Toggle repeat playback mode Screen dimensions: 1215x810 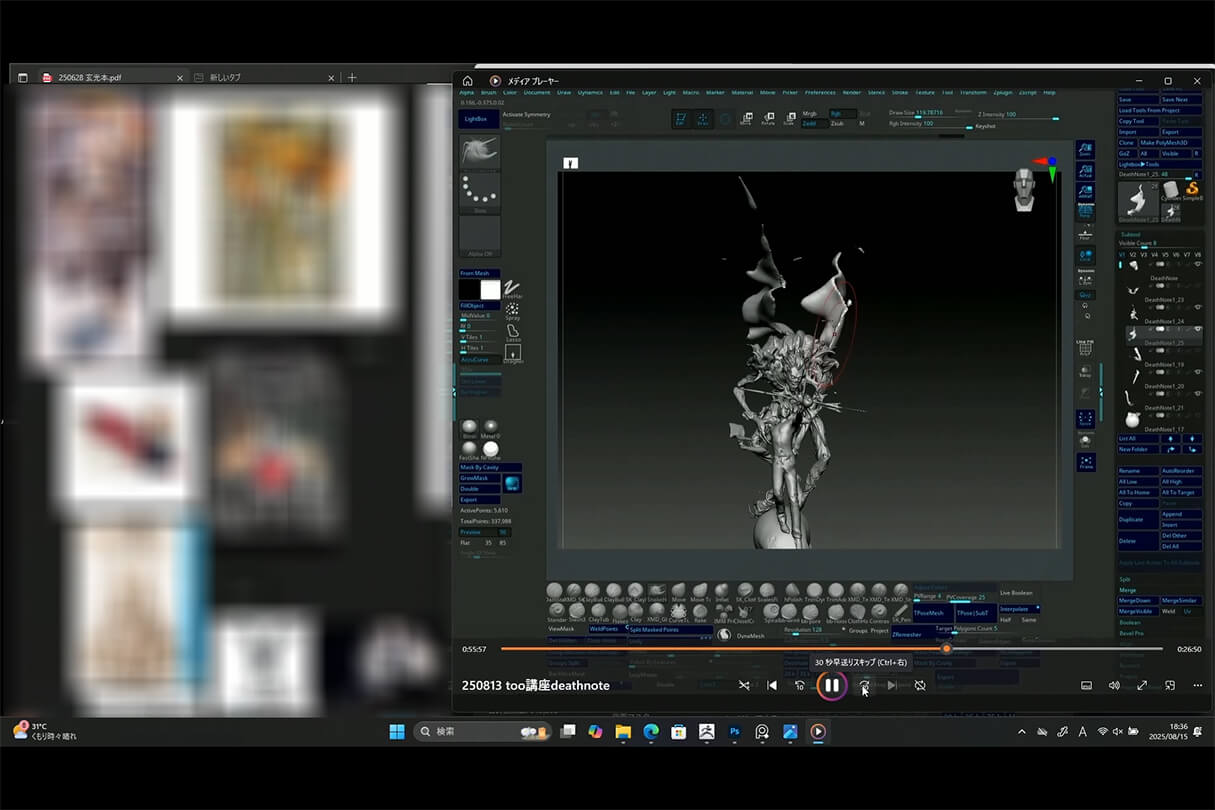(920, 685)
